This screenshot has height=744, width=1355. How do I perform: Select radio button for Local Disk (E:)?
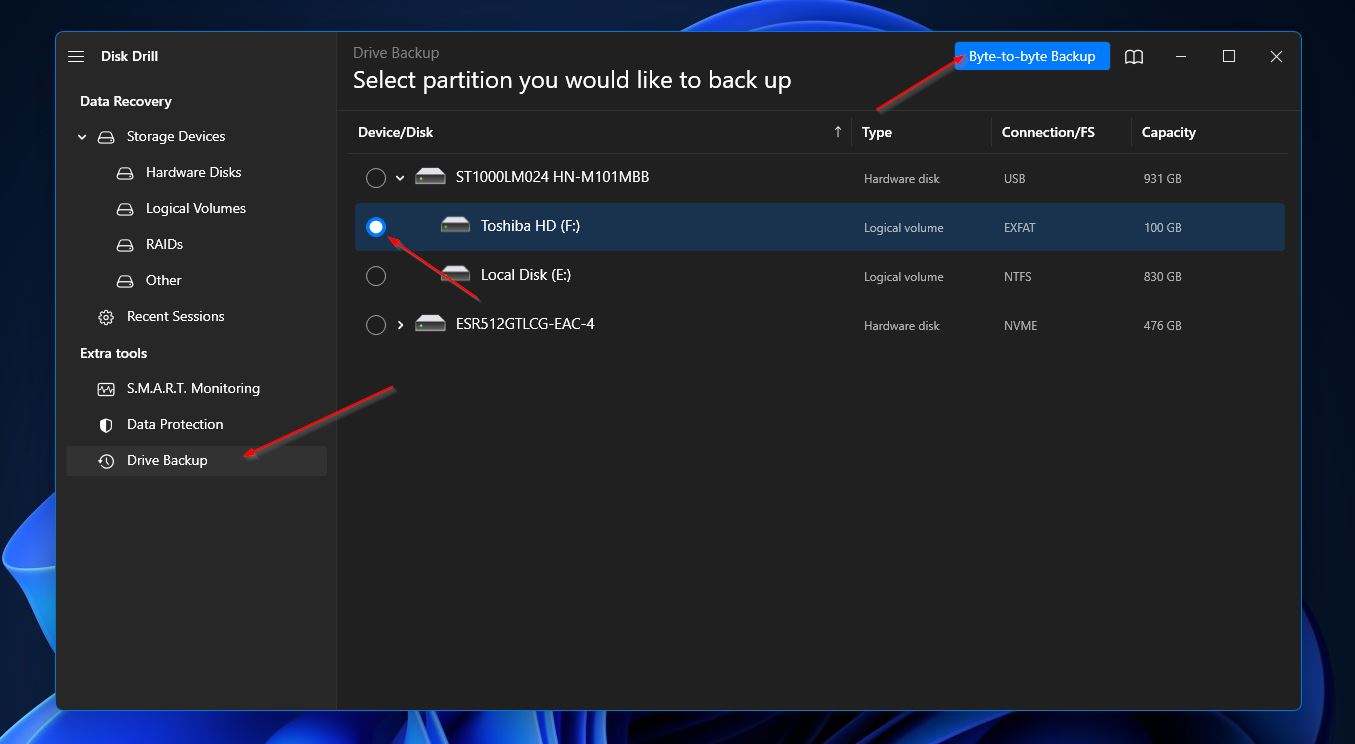tap(376, 276)
